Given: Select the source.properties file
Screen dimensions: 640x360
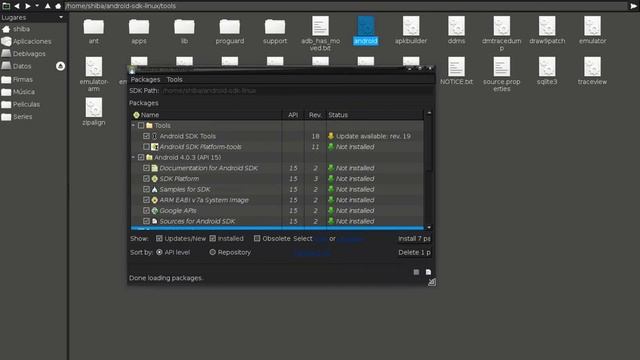Looking at the screenshot, I should (x=502, y=74).
